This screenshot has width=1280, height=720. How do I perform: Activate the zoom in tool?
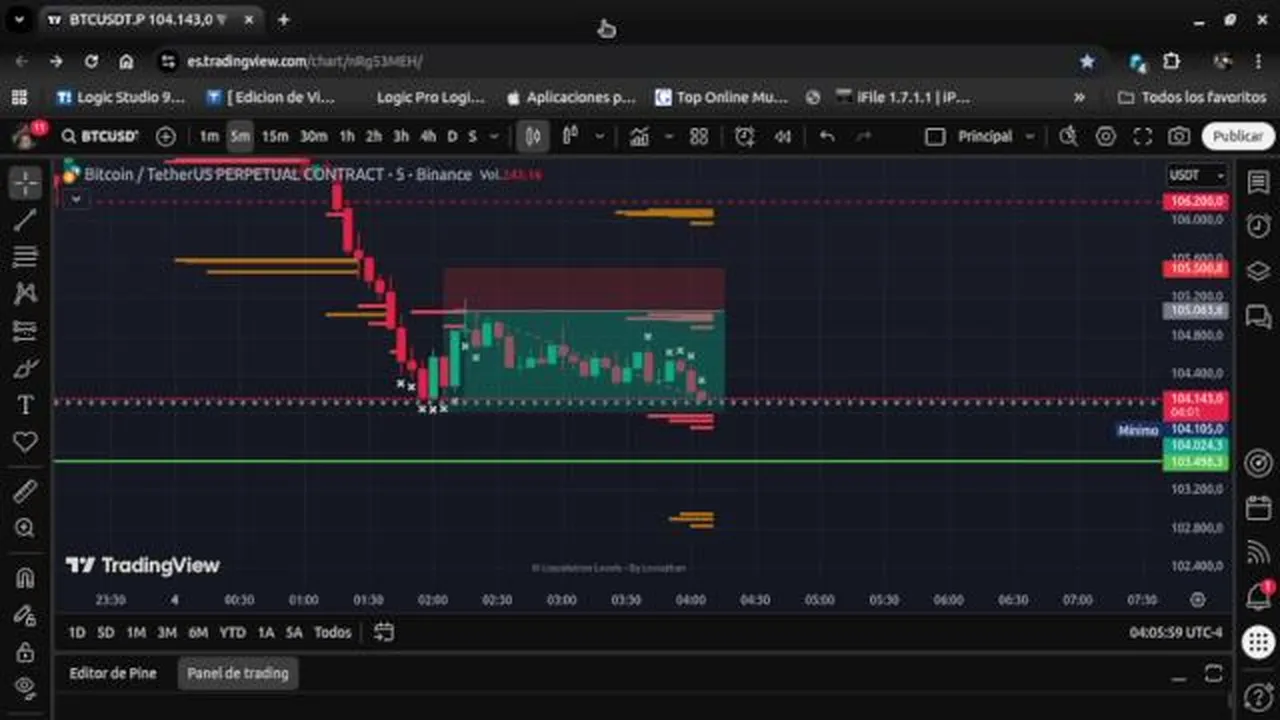(x=25, y=528)
